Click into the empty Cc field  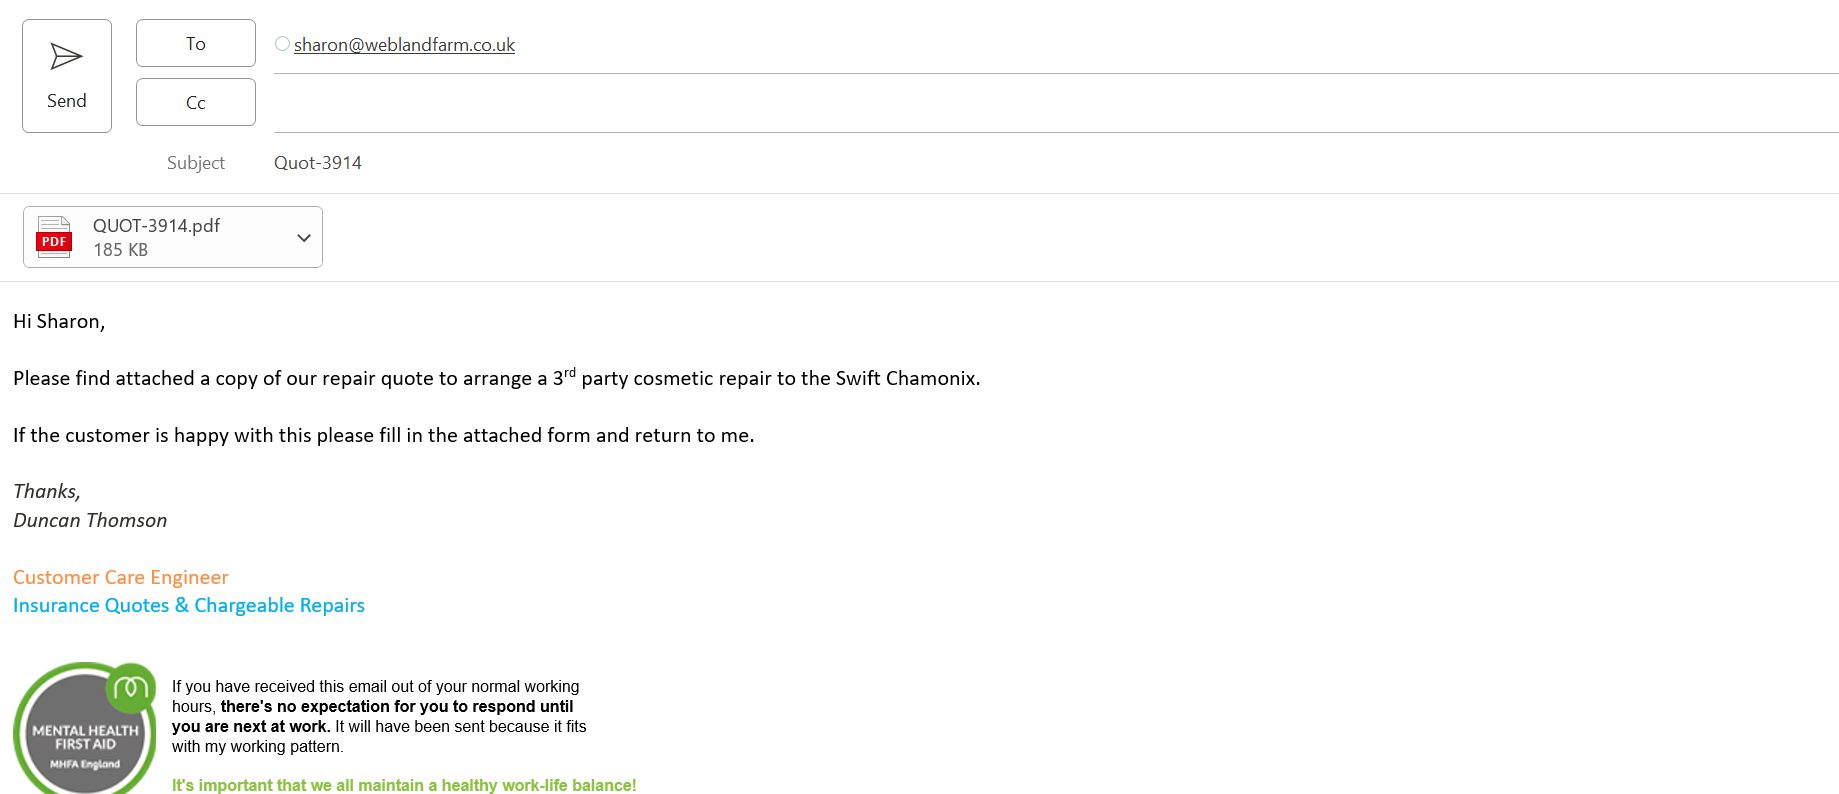[x=900, y=104]
